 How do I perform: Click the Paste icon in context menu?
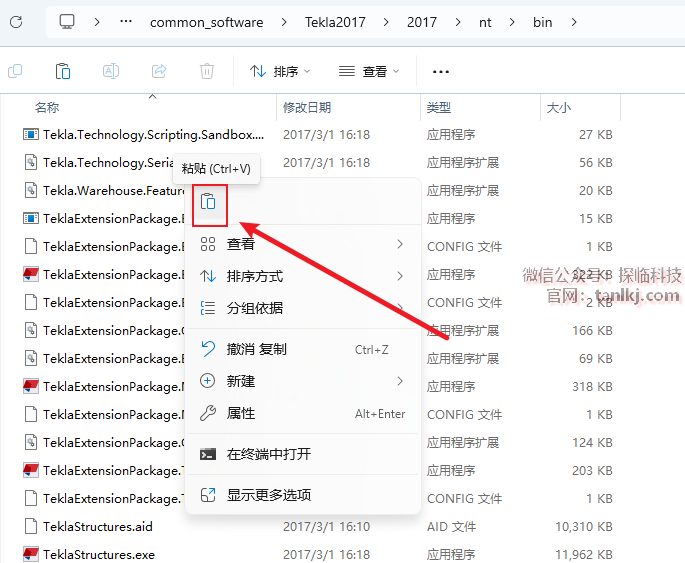[x=208, y=202]
